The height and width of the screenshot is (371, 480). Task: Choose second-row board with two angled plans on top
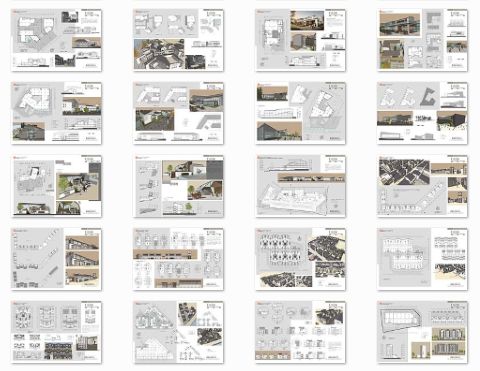point(178,113)
